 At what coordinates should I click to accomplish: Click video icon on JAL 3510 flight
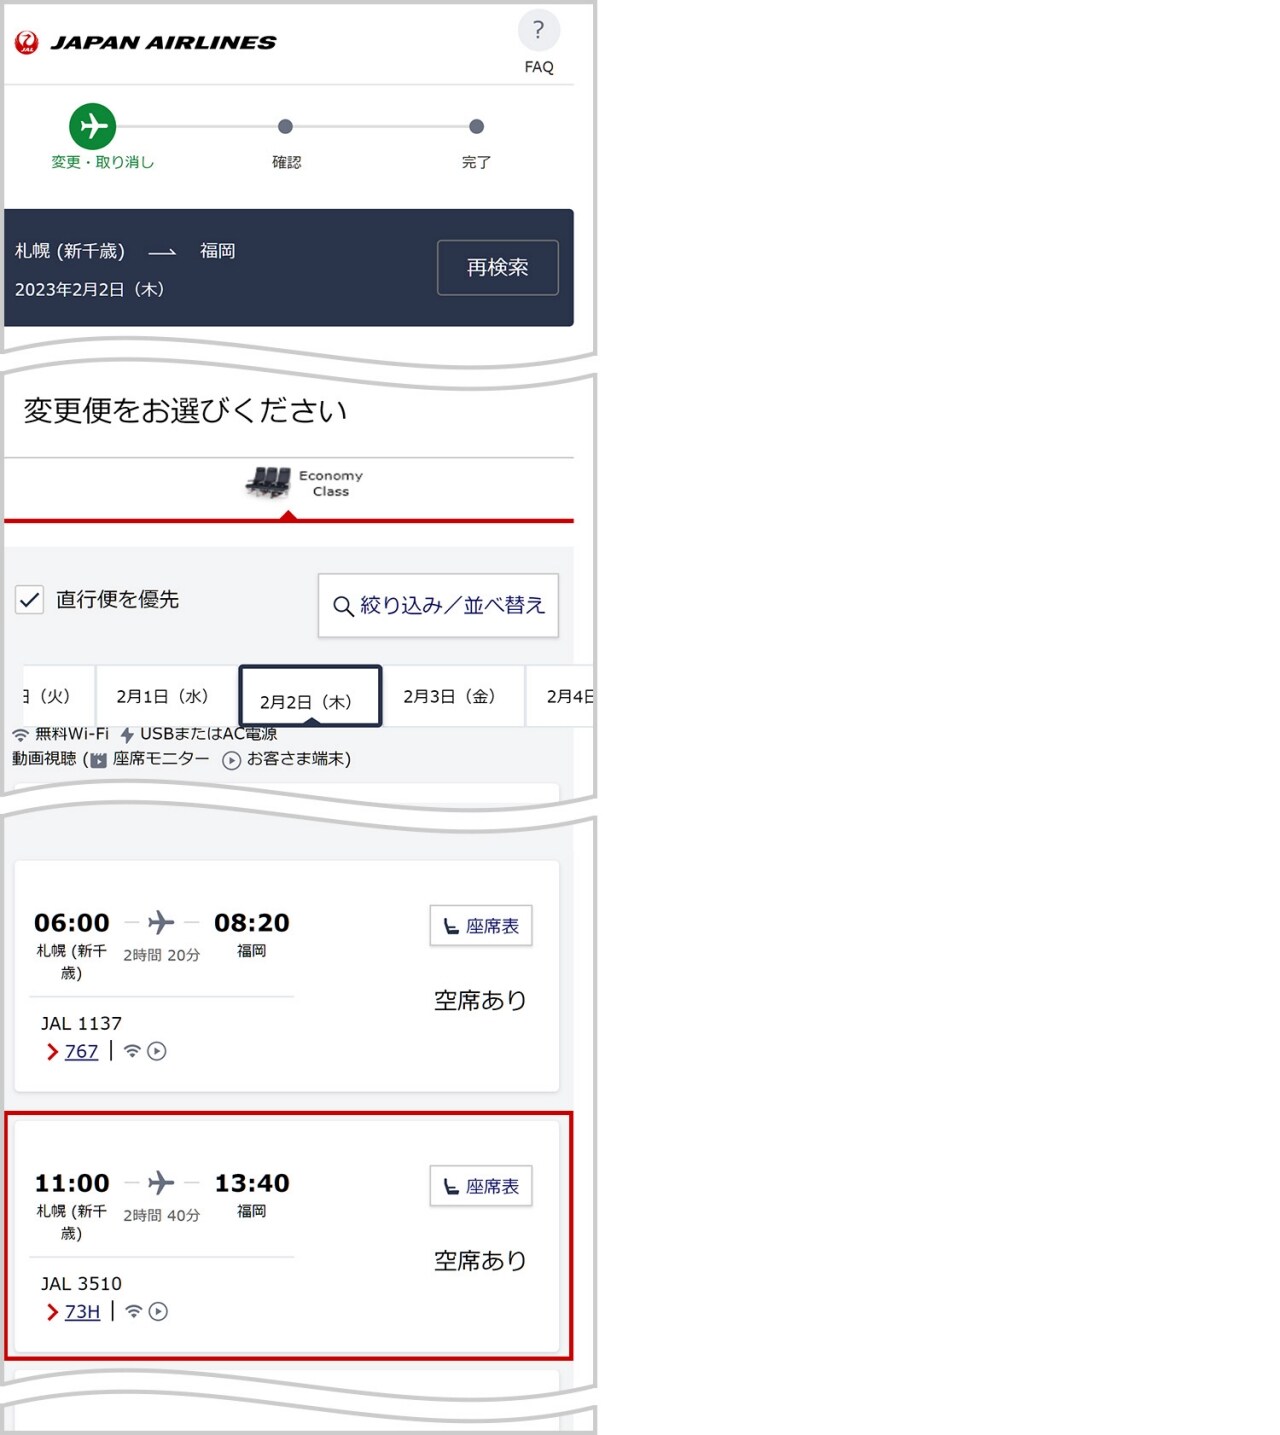(158, 1311)
